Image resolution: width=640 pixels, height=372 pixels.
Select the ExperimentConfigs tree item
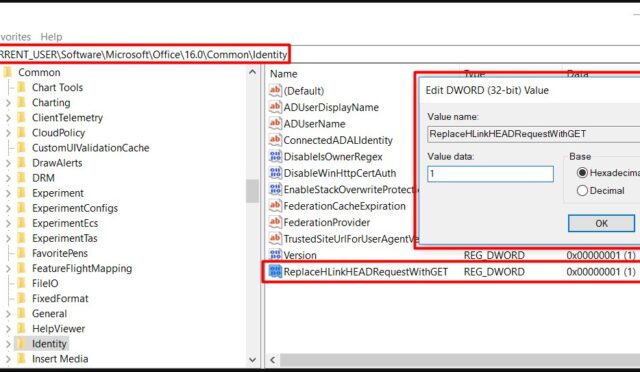click(x=75, y=208)
